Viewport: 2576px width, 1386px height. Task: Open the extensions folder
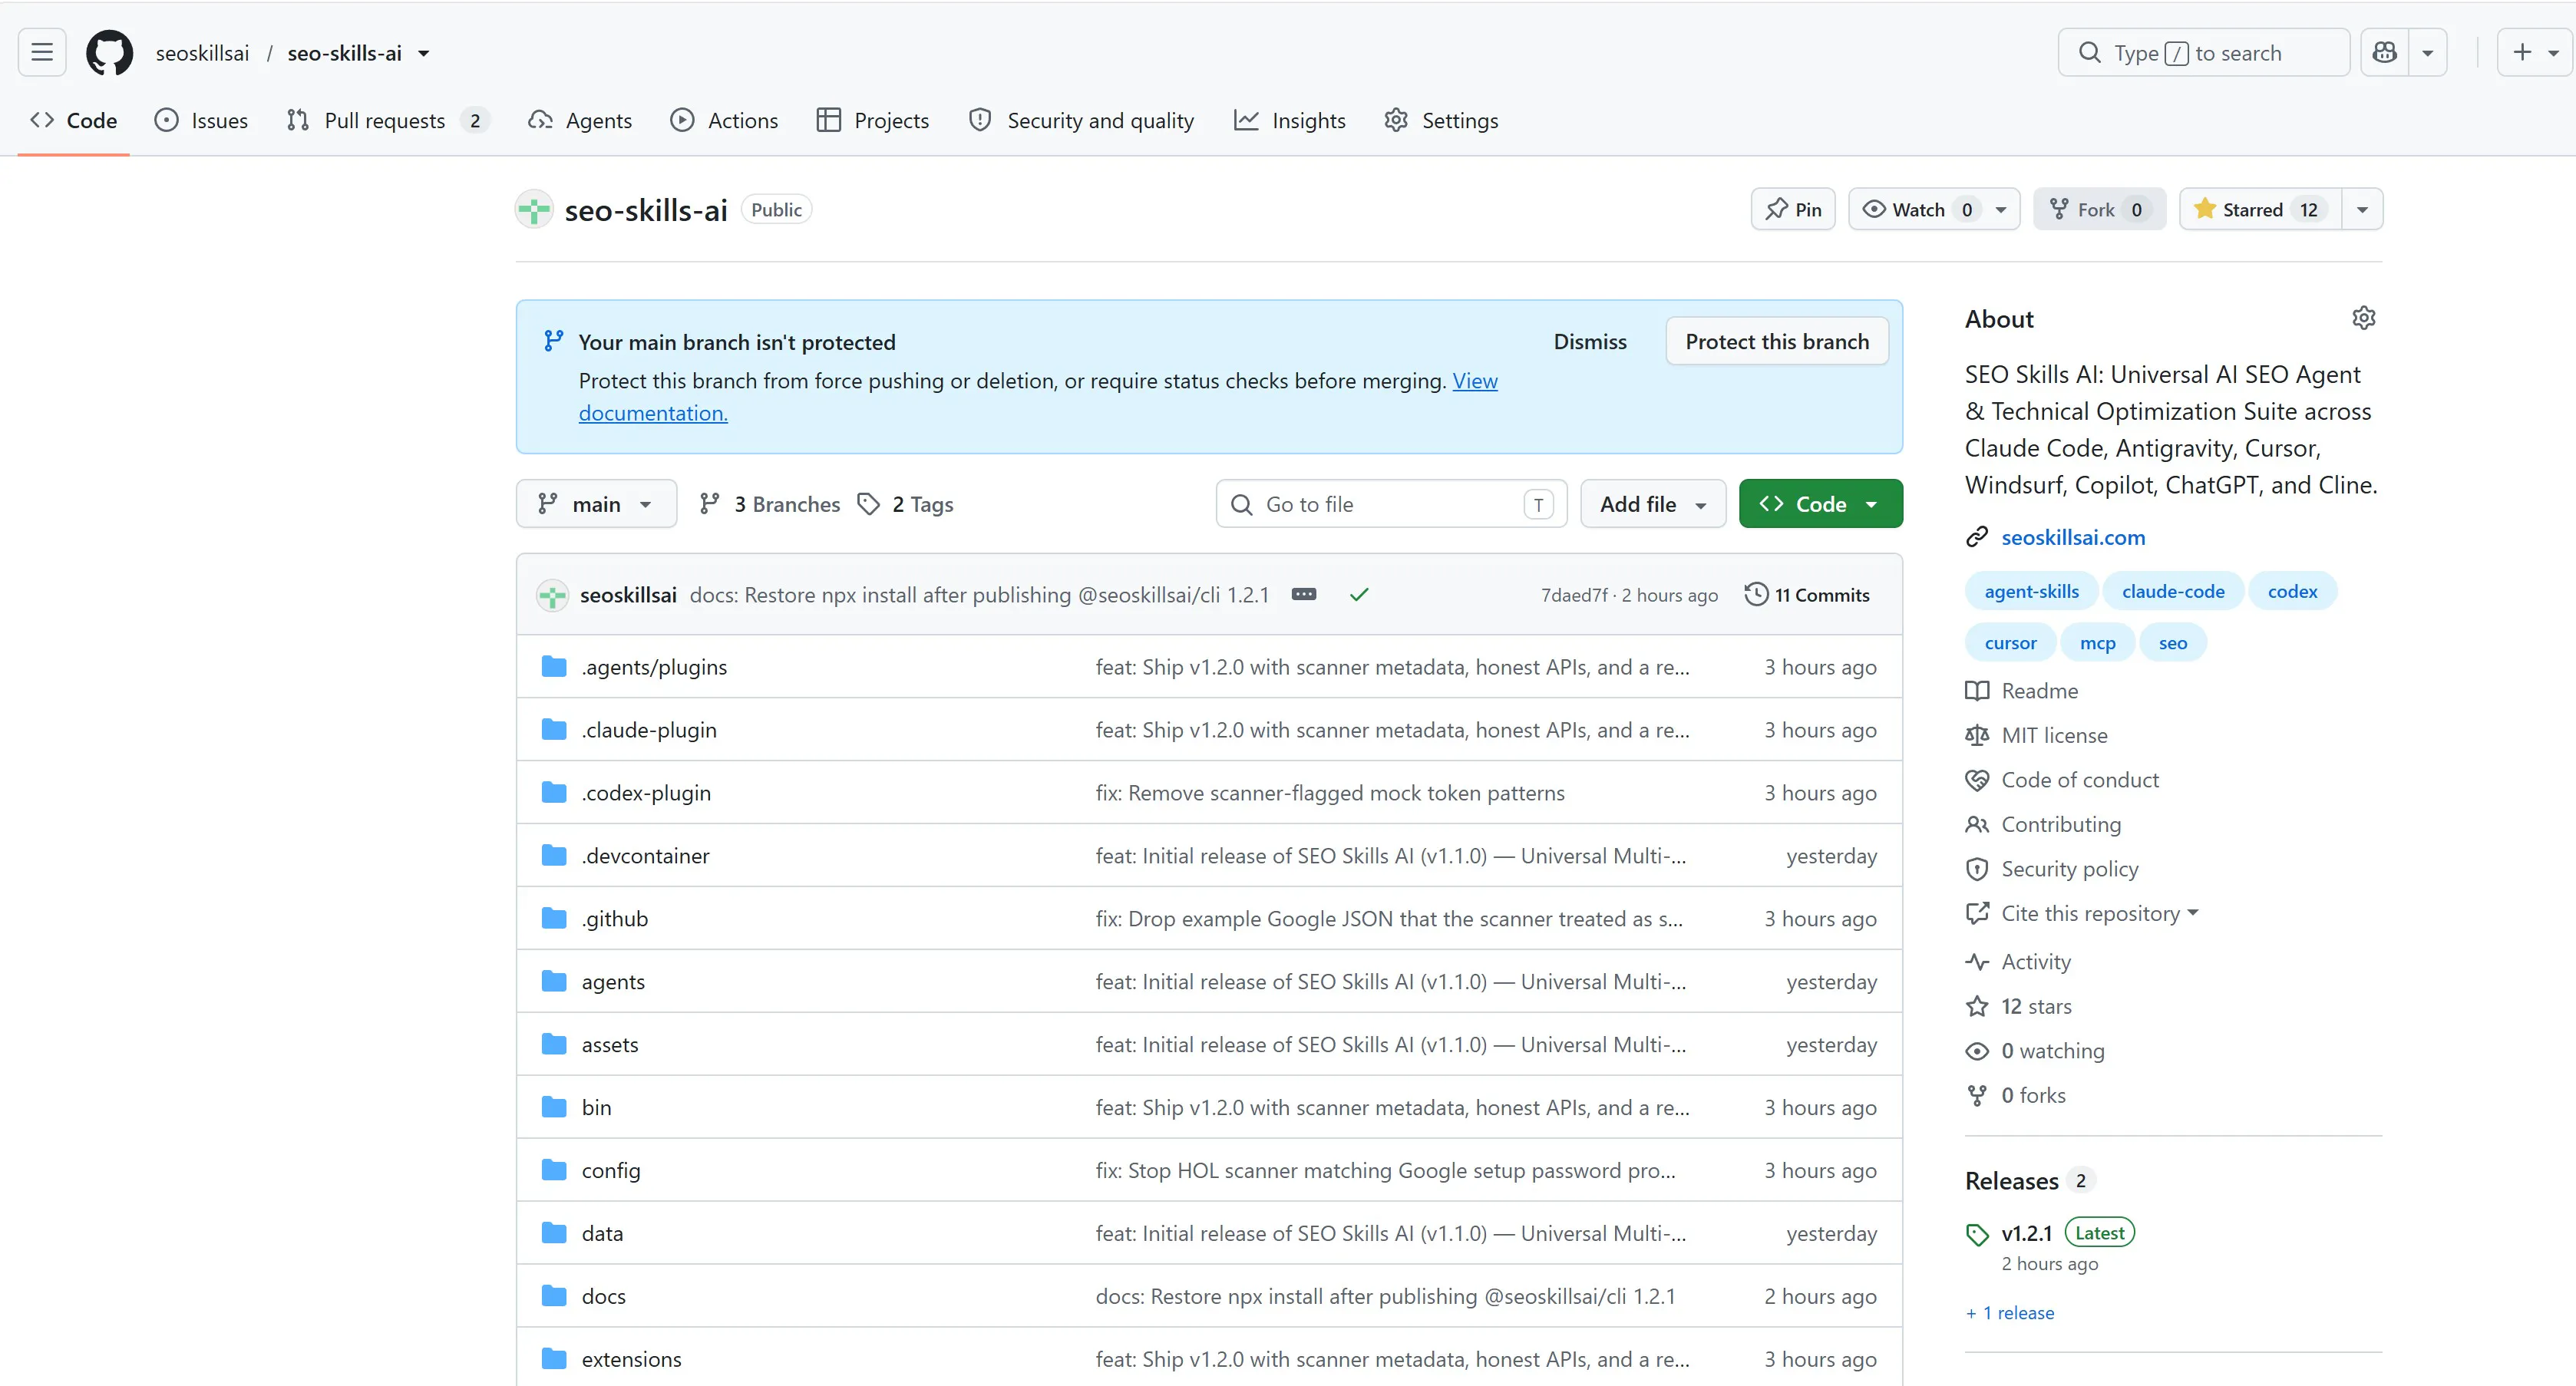[x=631, y=1360]
